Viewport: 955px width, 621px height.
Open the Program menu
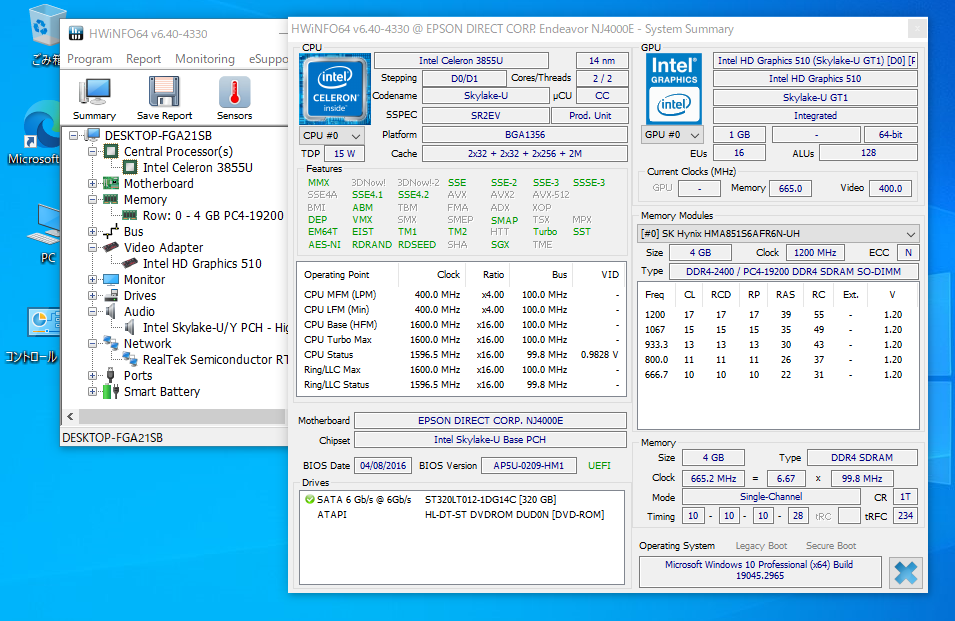pyautogui.click(x=89, y=59)
